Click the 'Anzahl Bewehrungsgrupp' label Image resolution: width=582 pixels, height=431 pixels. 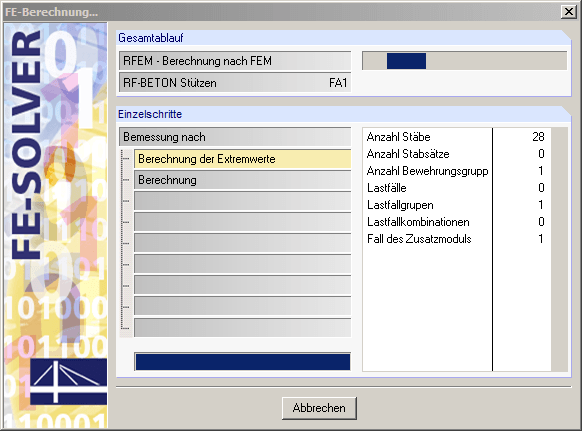pyautogui.click(x=427, y=171)
